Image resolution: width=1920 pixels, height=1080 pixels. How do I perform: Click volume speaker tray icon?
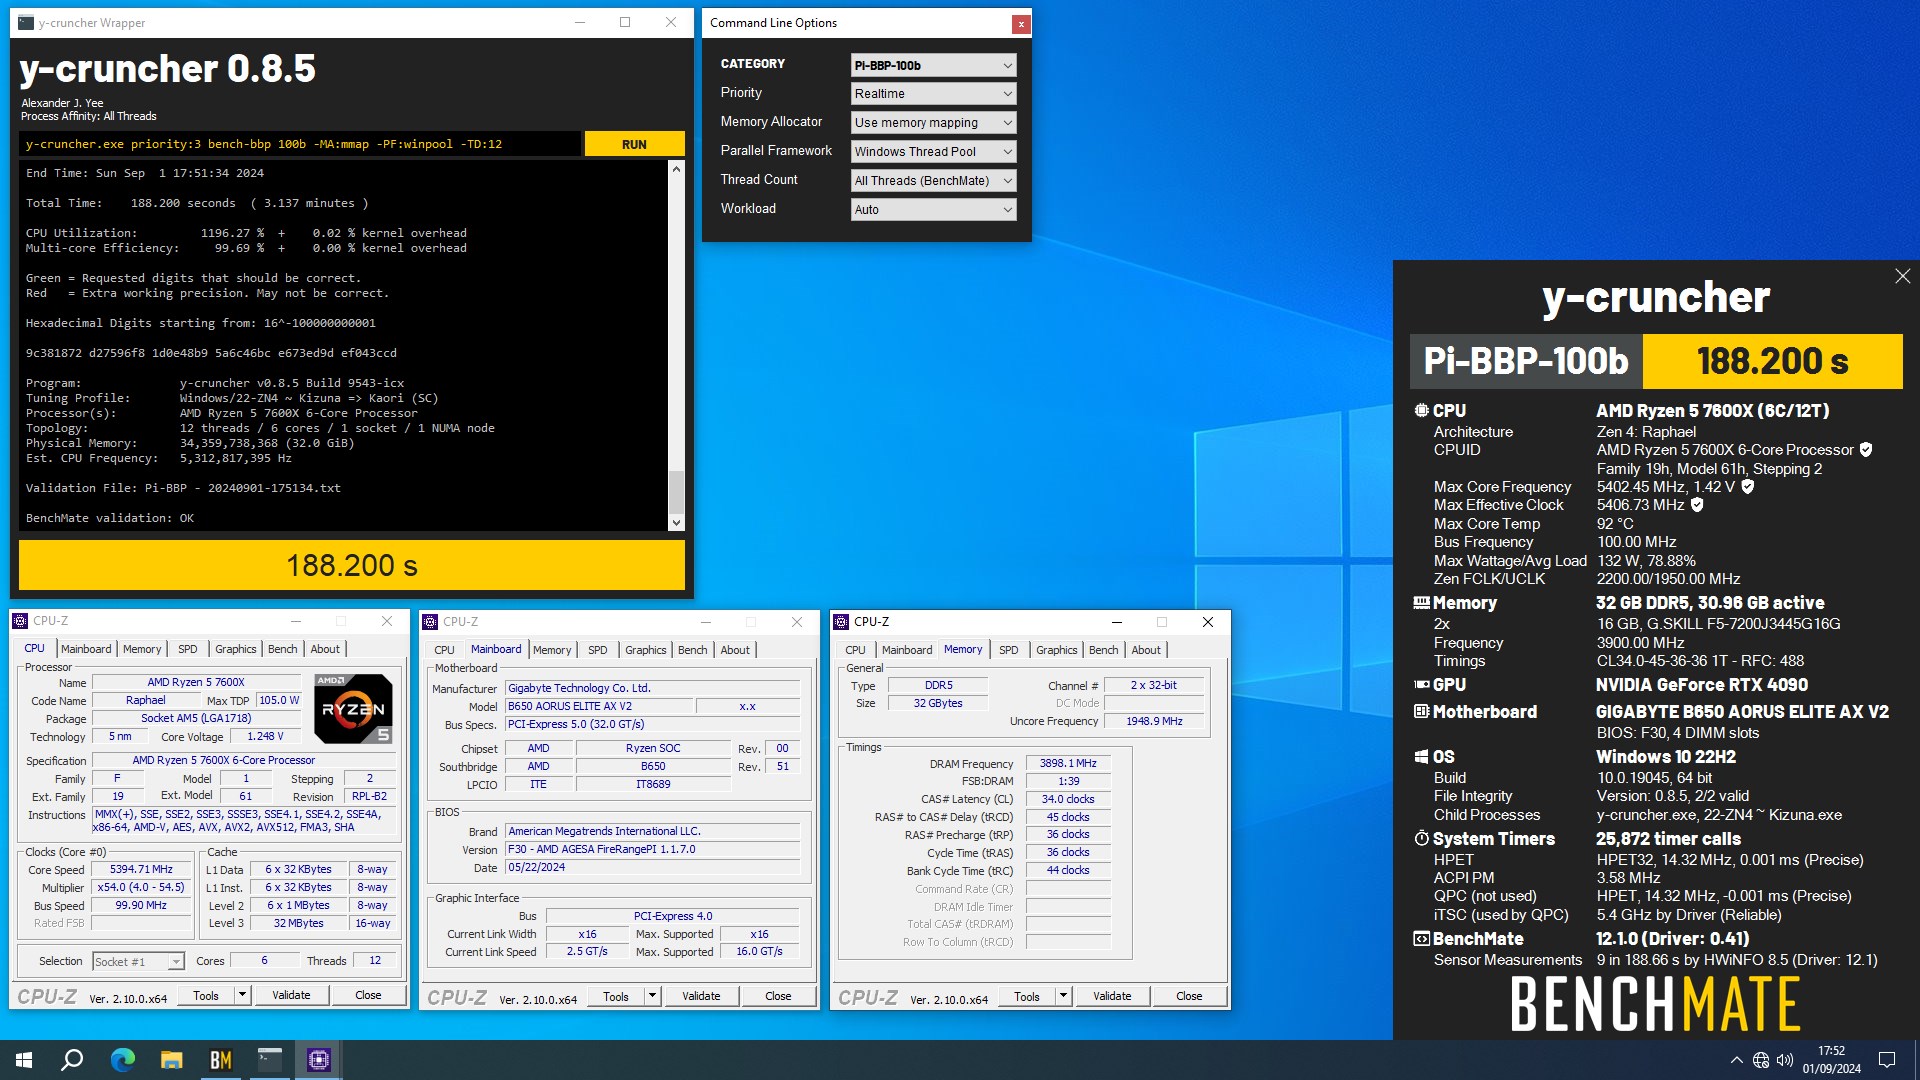[x=1785, y=1060]
